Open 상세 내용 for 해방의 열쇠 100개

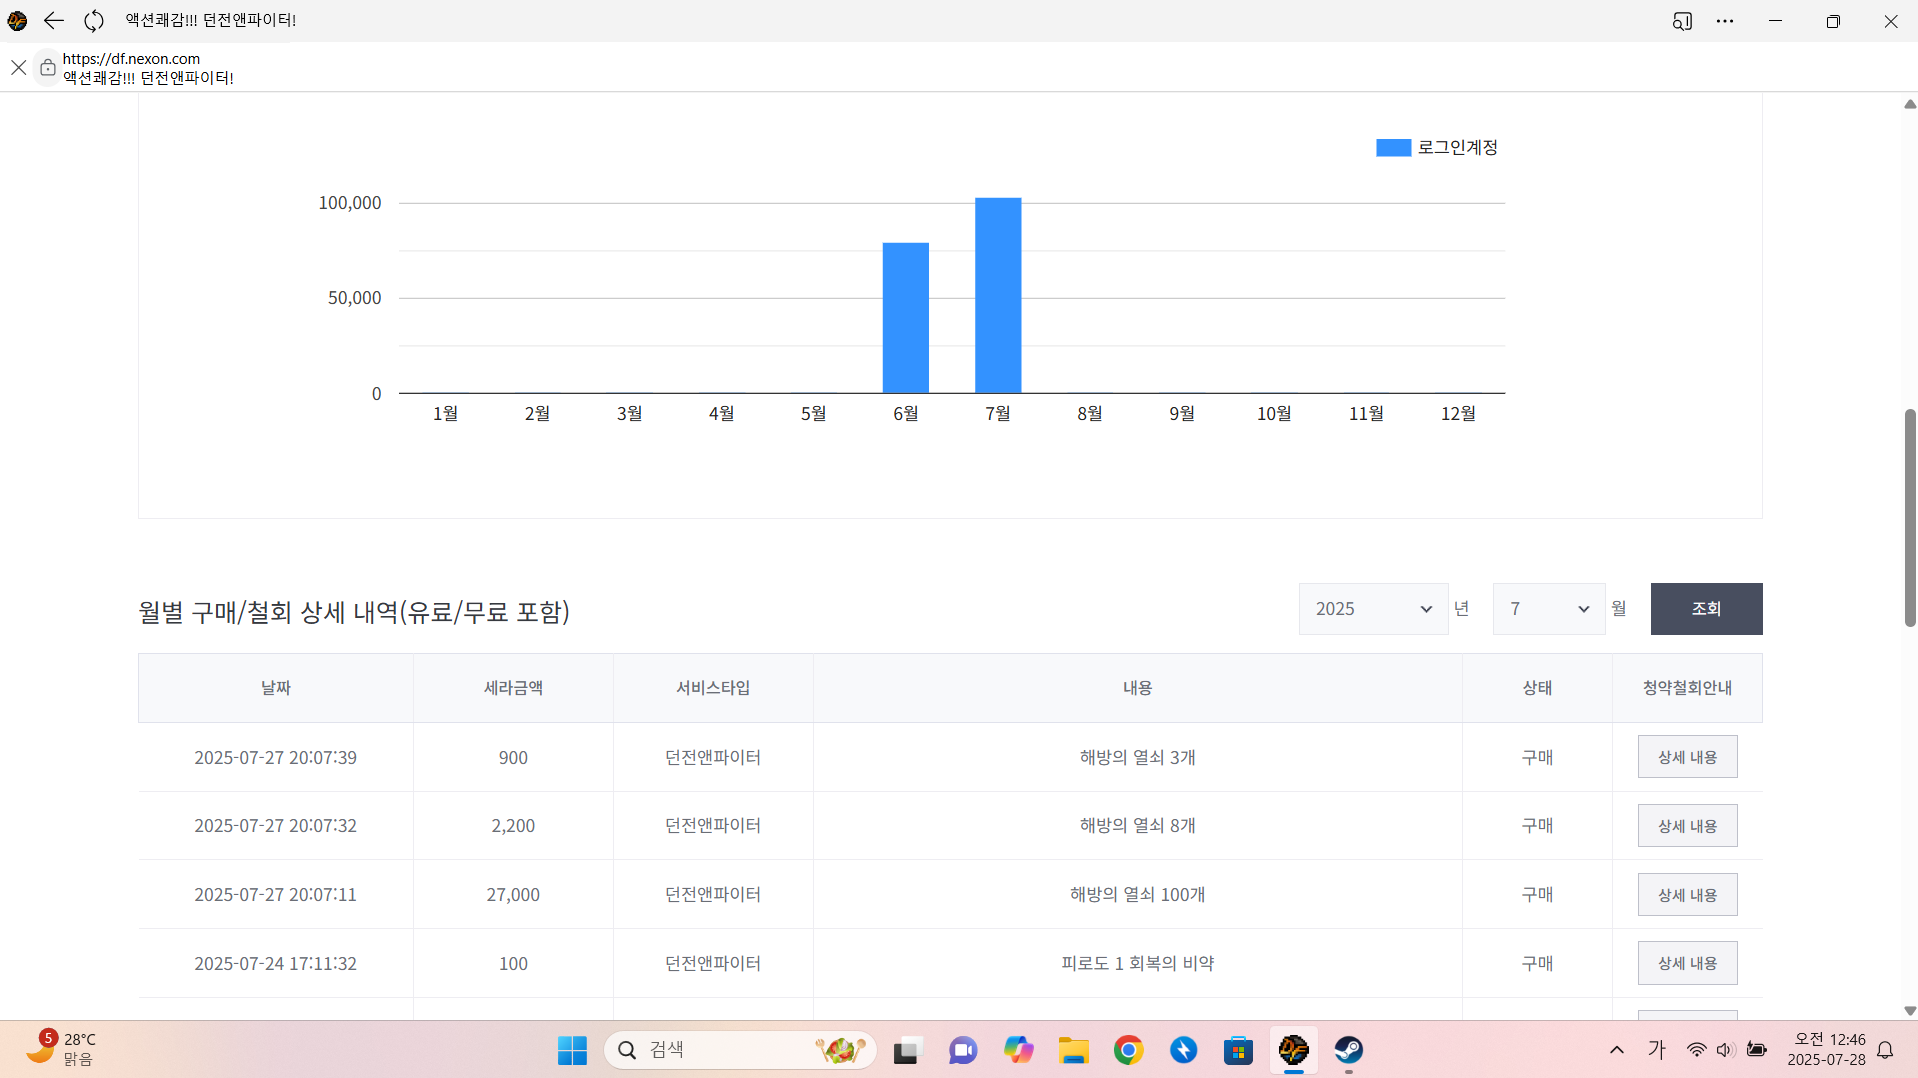[x=1687, y=895]
